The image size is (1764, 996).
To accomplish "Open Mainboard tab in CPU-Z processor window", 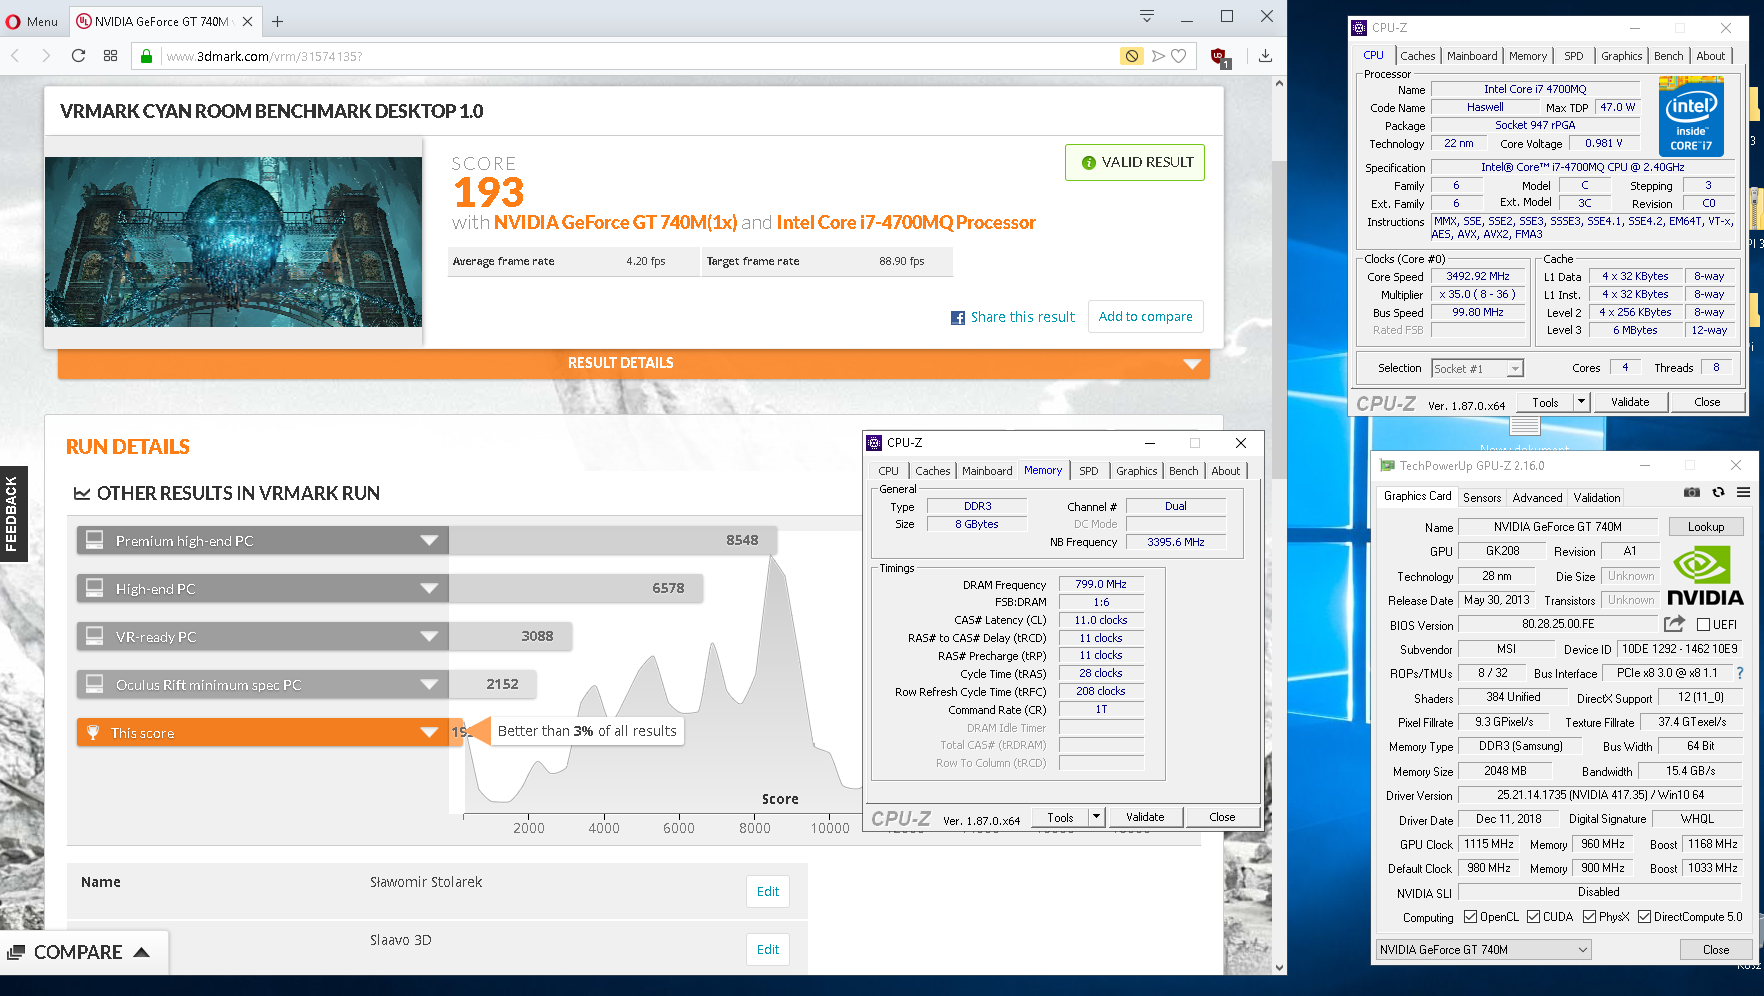I will [x=1472, y=56].
